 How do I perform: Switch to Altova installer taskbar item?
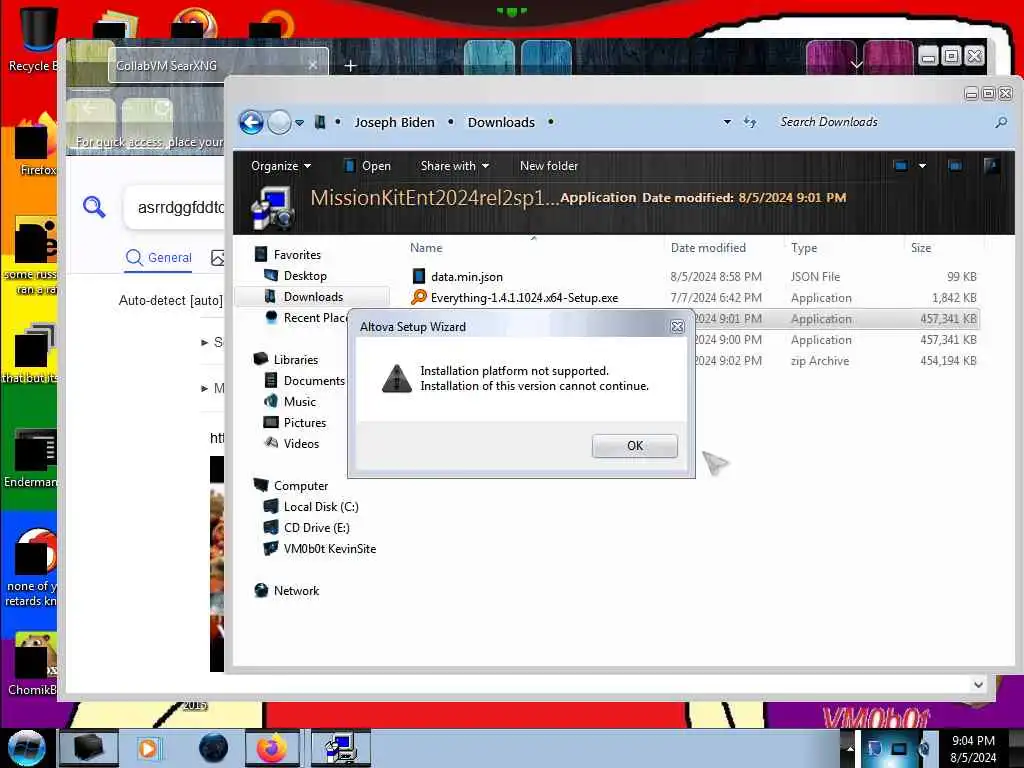coord(340,748)
